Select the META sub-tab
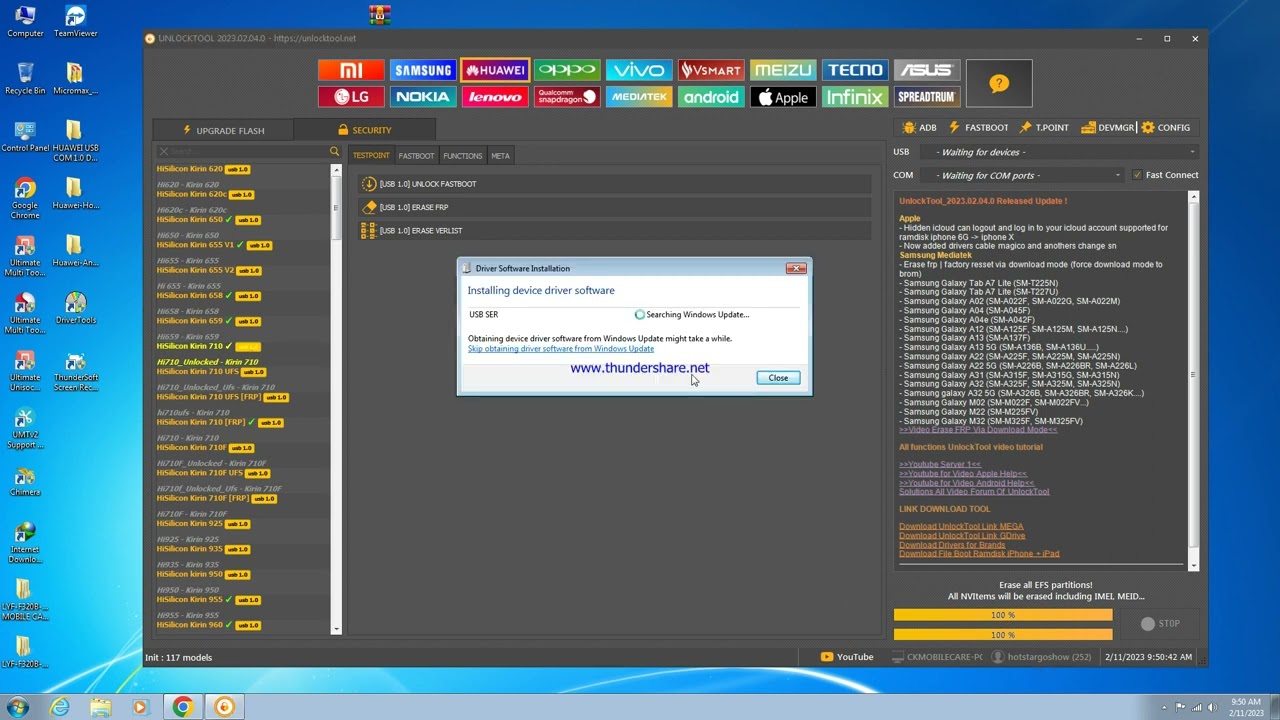Viewport: 1280px width, 720px height. click(500, 156)
